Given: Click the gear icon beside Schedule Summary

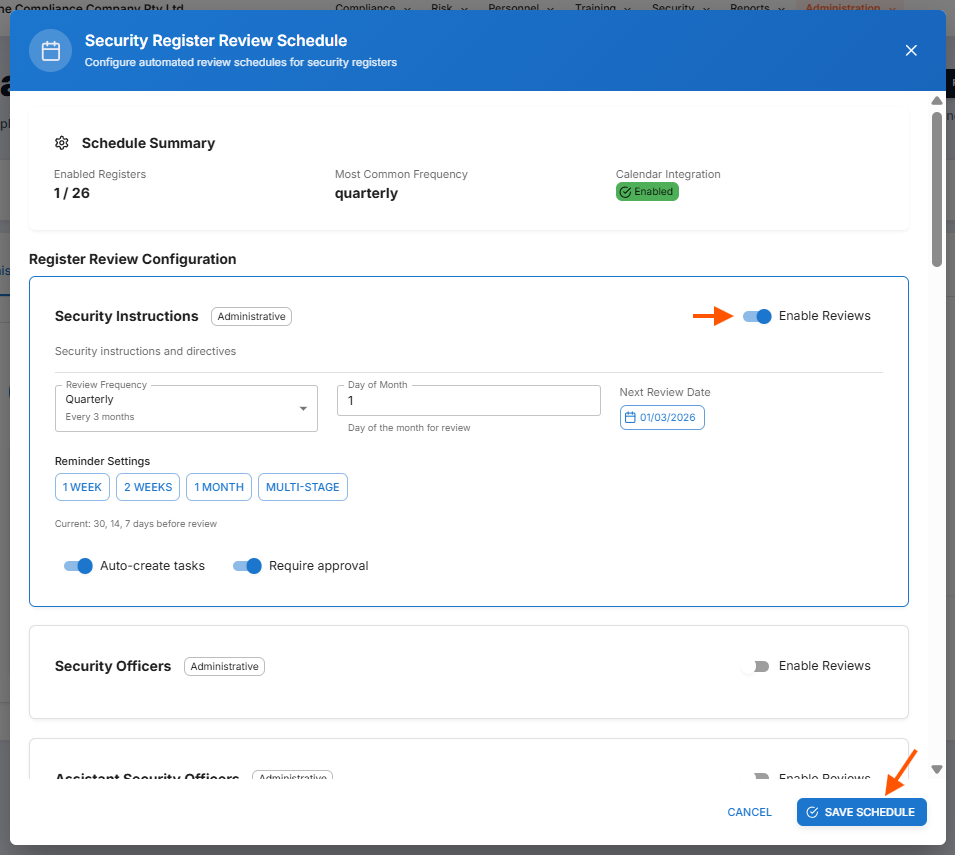Looking at the screenshot, I should click(62, 143).
